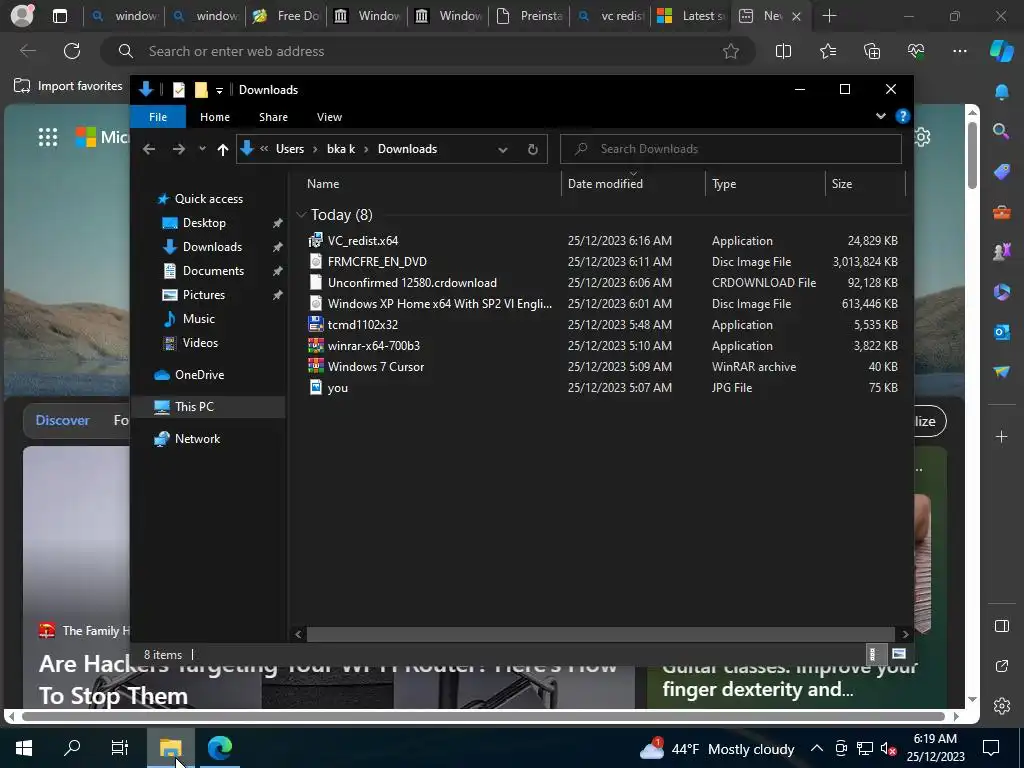1024x768 pixels.
Task: Open the Discover feed tab
Action: 62,420
